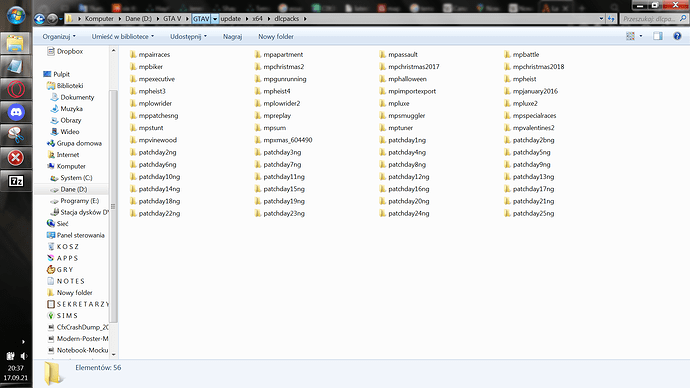This screenshot has height=388, width=690.
Task: Select the patchday22ng folder icon
Action: coord(133,213)
